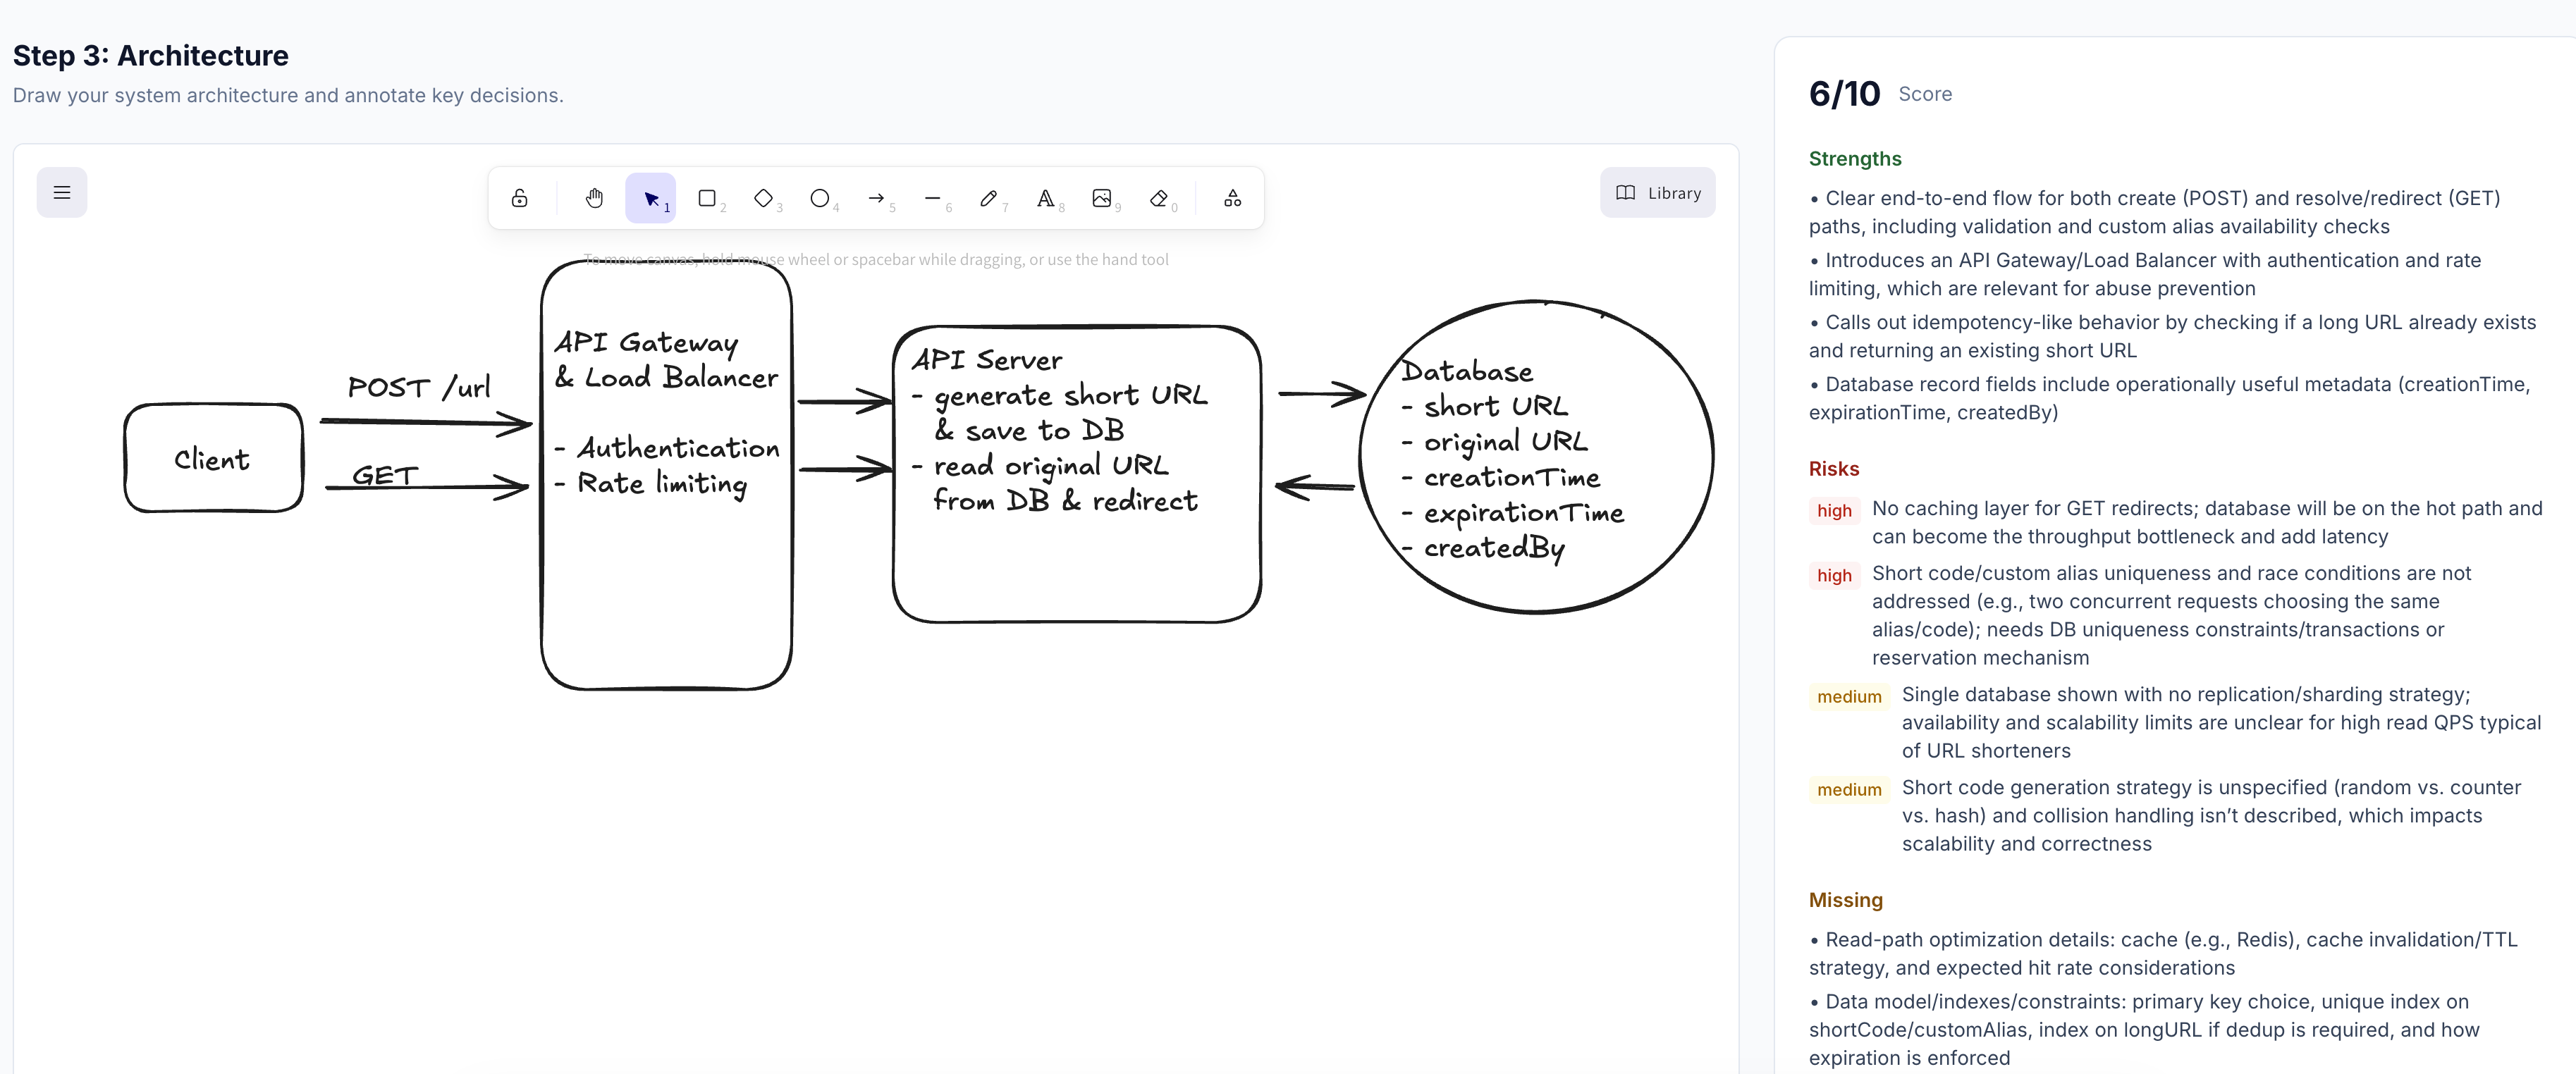The width and height of the screenshot is (2576, 1074).
Task: Click 'Step 3: Architecture' heading
Action: click(x=151, y=55)
